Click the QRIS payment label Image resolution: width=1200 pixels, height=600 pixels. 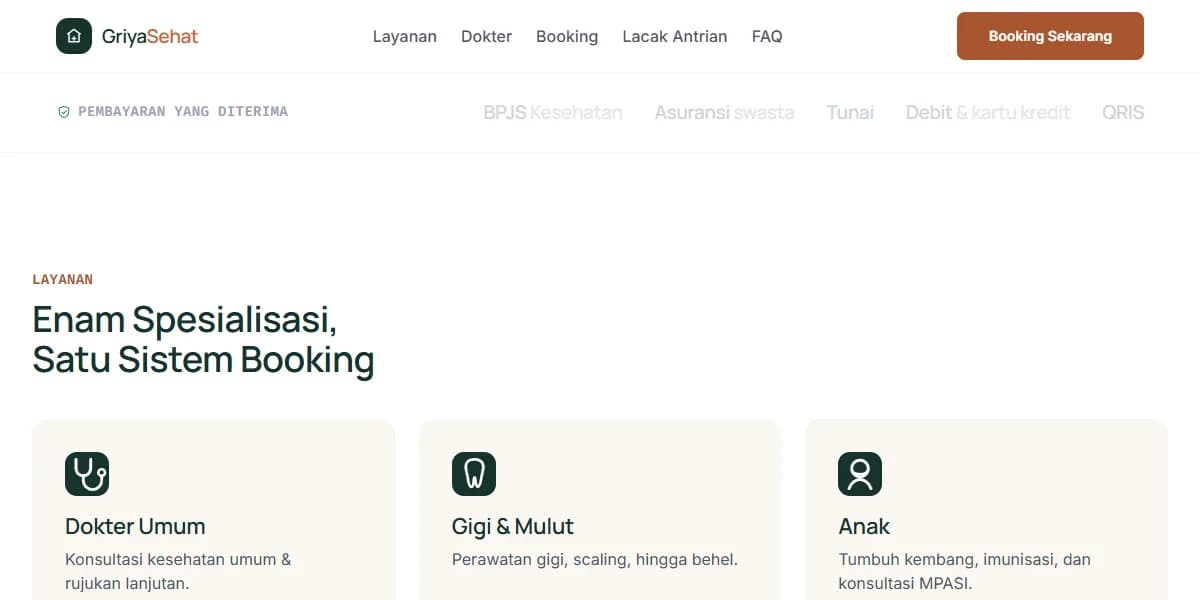pyautogui.click(x=1123, y=112)
